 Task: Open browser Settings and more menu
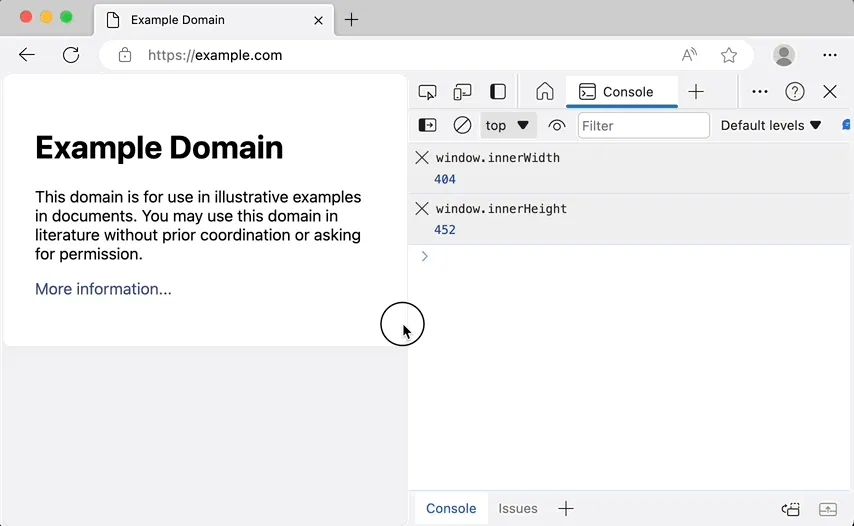click(x=830, y=55)
